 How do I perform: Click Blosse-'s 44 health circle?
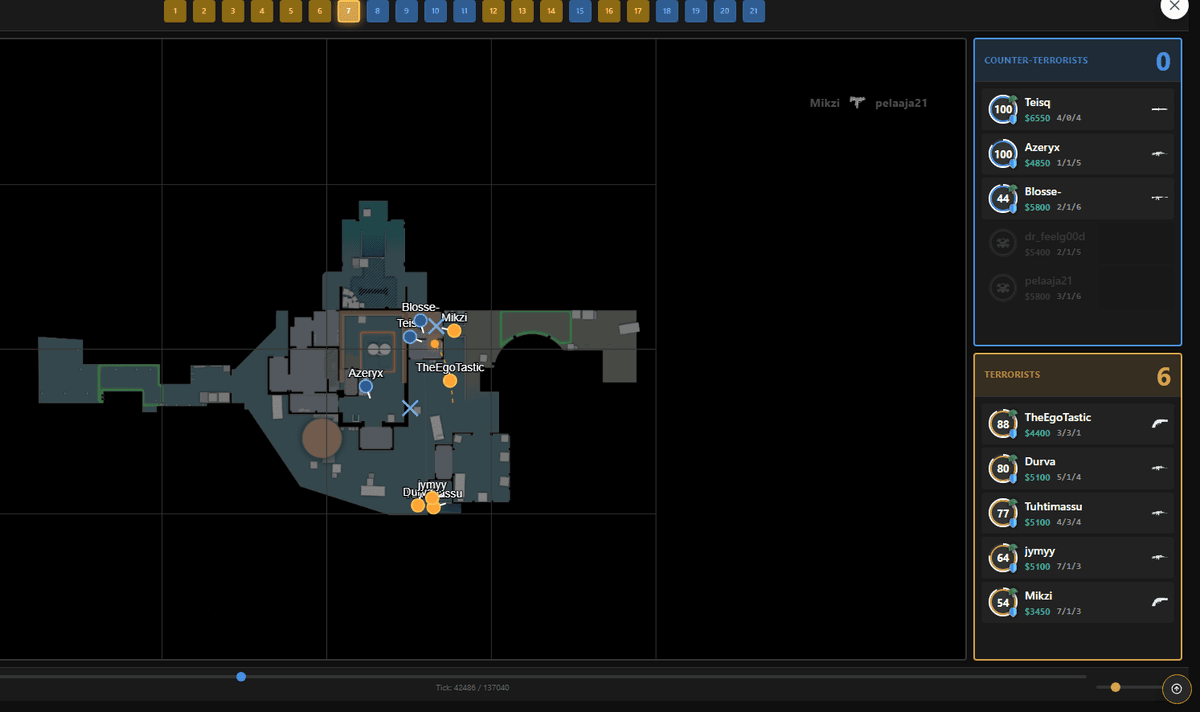click(x=1003, y=198)
